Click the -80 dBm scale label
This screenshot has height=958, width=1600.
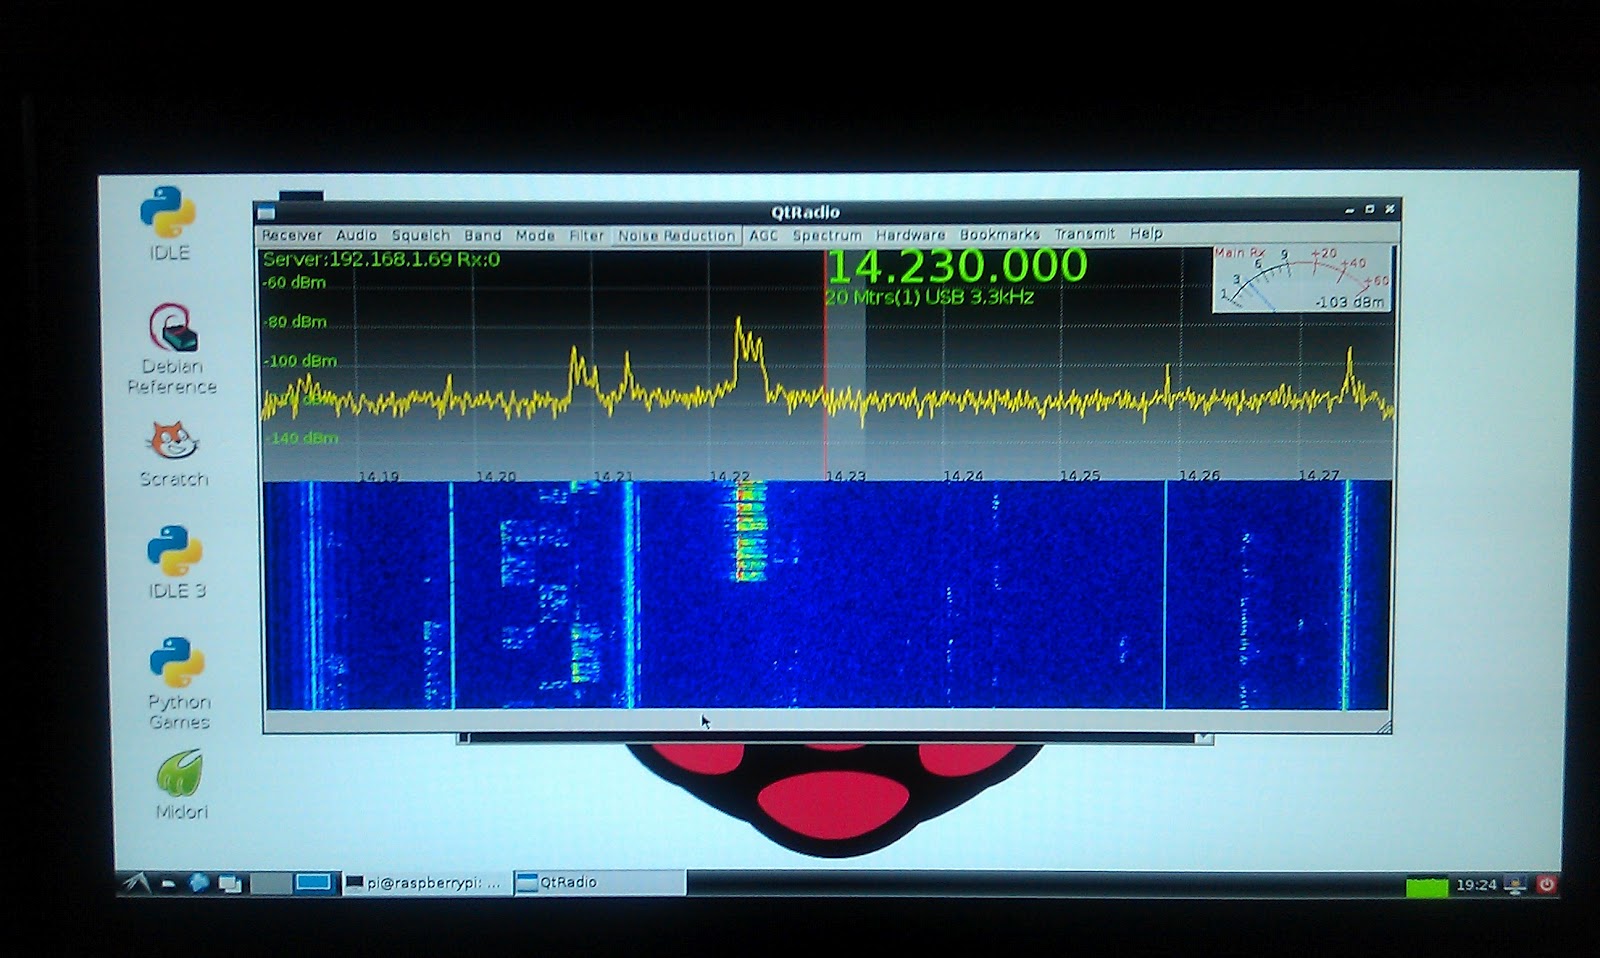pos(294,322)
